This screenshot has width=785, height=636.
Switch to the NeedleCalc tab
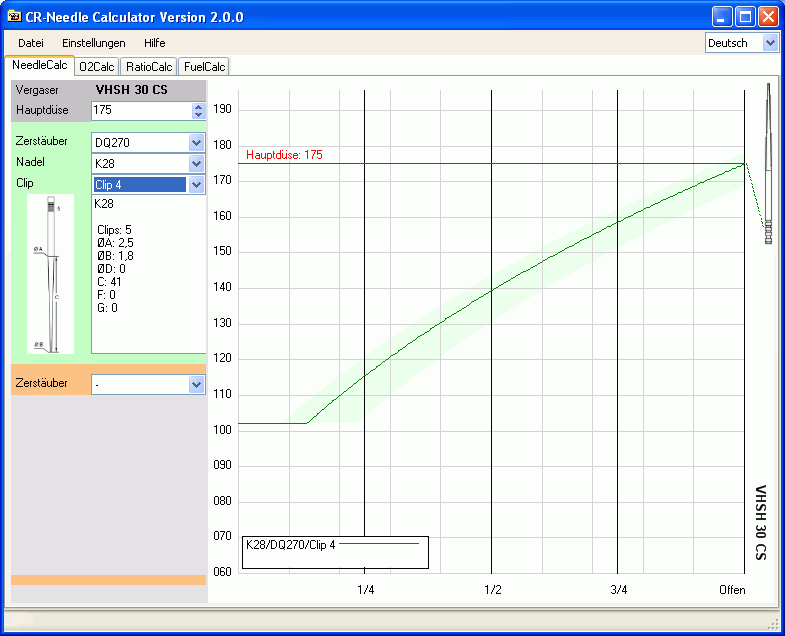point(40,65)
